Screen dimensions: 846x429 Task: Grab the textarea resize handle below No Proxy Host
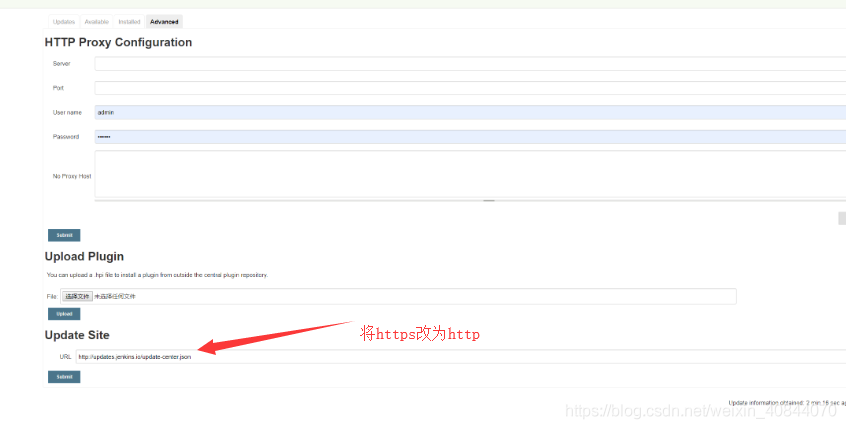click(x=489, y=201)
